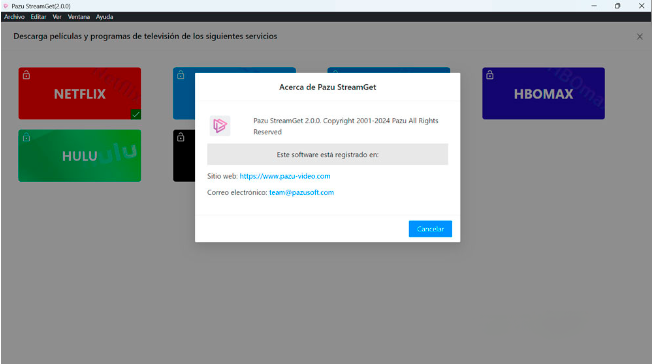This screenshot has height=364, width=652.
Task: Close the Pazu StreamGet window
Action: pyautogui.click(x=641, y=6)
